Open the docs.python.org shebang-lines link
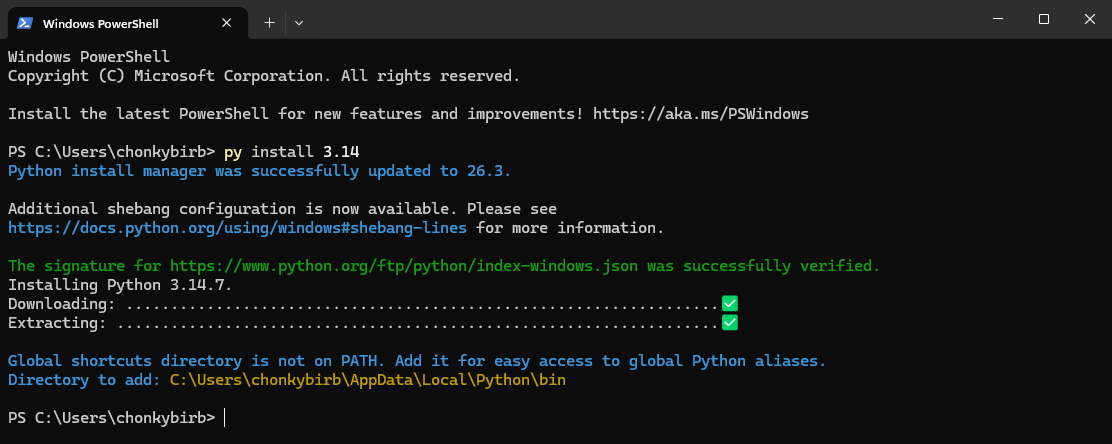The image size is (1112, 444). [238, 228]
